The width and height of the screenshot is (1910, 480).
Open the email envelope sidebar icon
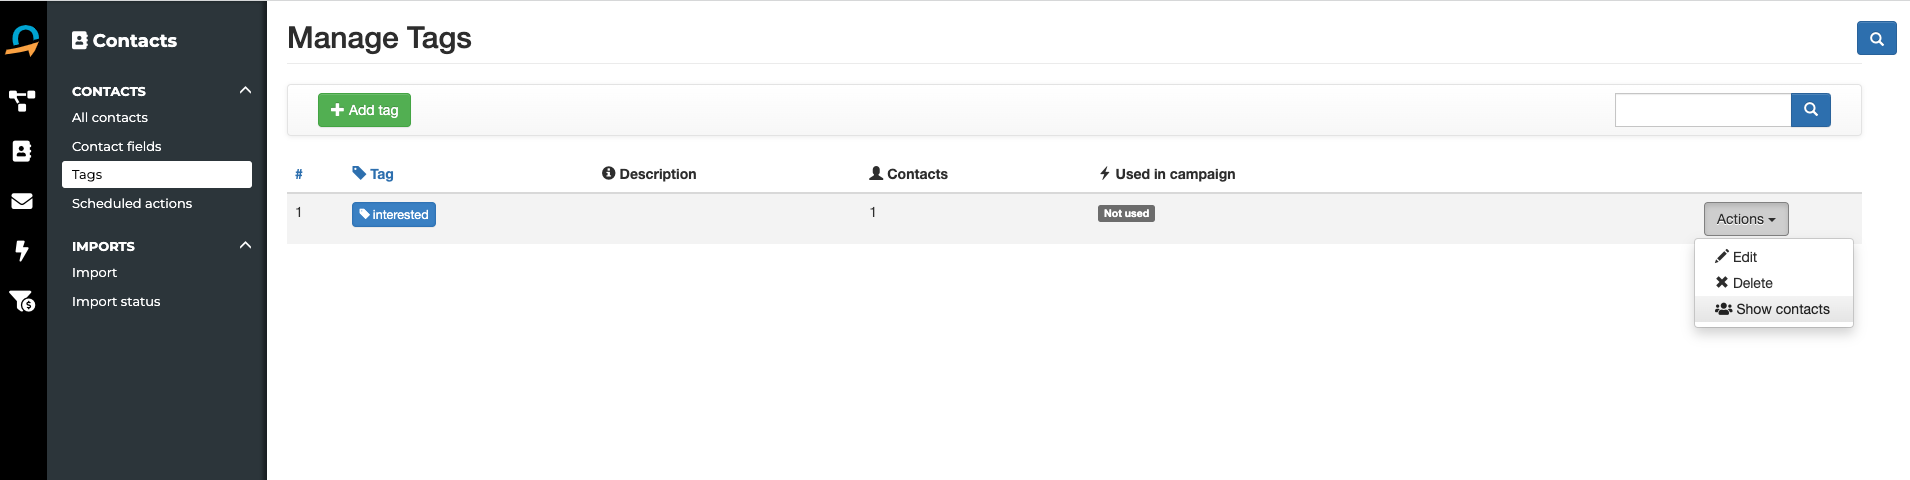22,201
